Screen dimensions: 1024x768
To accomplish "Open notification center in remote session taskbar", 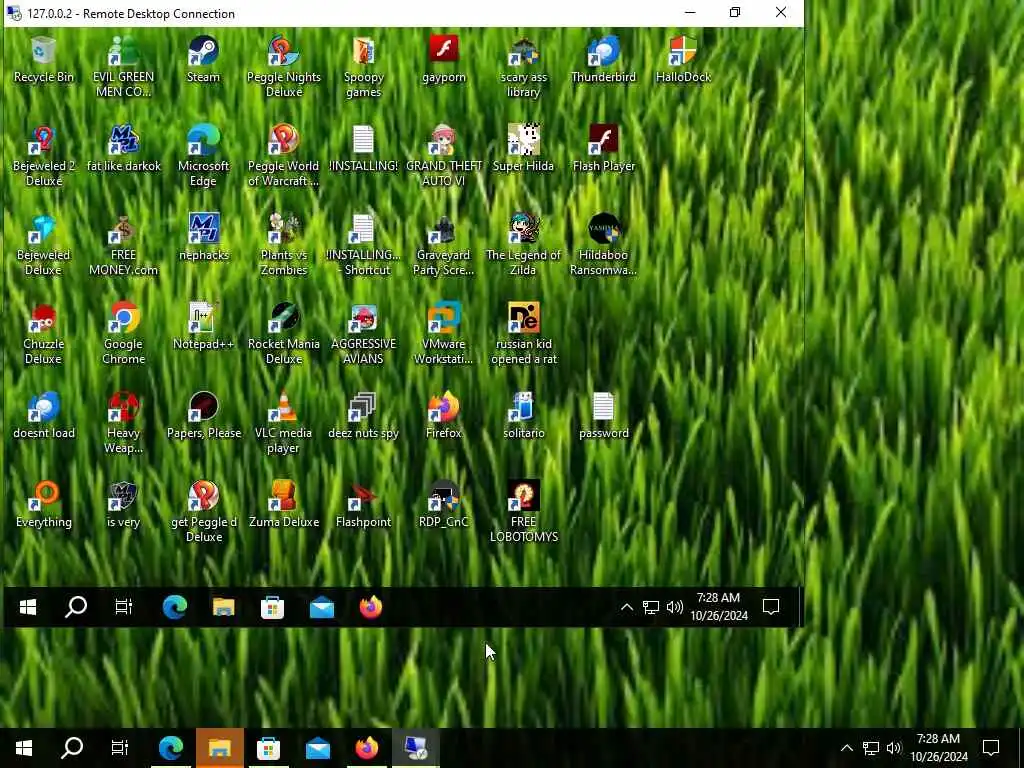I will click(x=771, y=607).
